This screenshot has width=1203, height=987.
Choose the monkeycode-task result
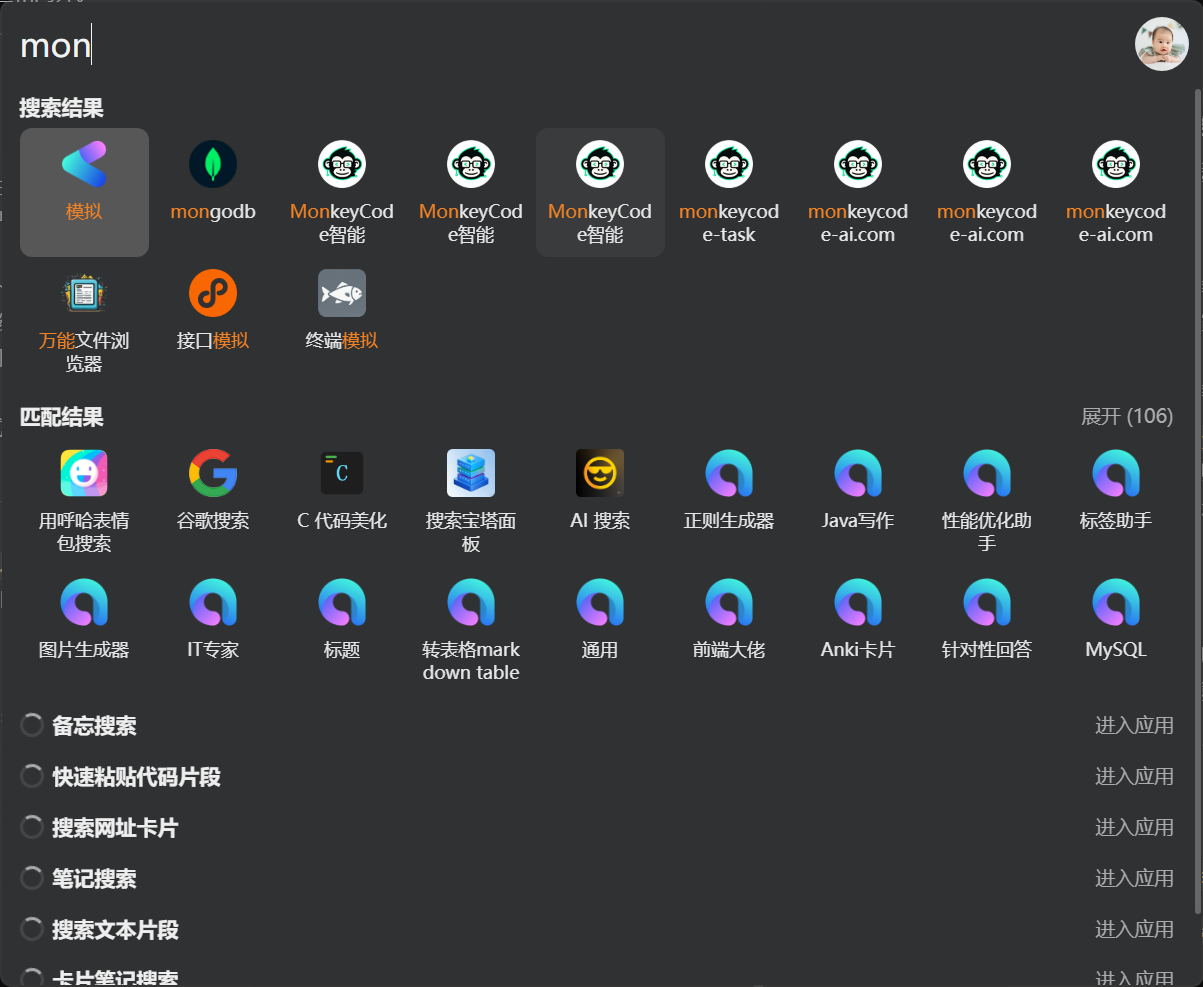click(x=729, y=192)
